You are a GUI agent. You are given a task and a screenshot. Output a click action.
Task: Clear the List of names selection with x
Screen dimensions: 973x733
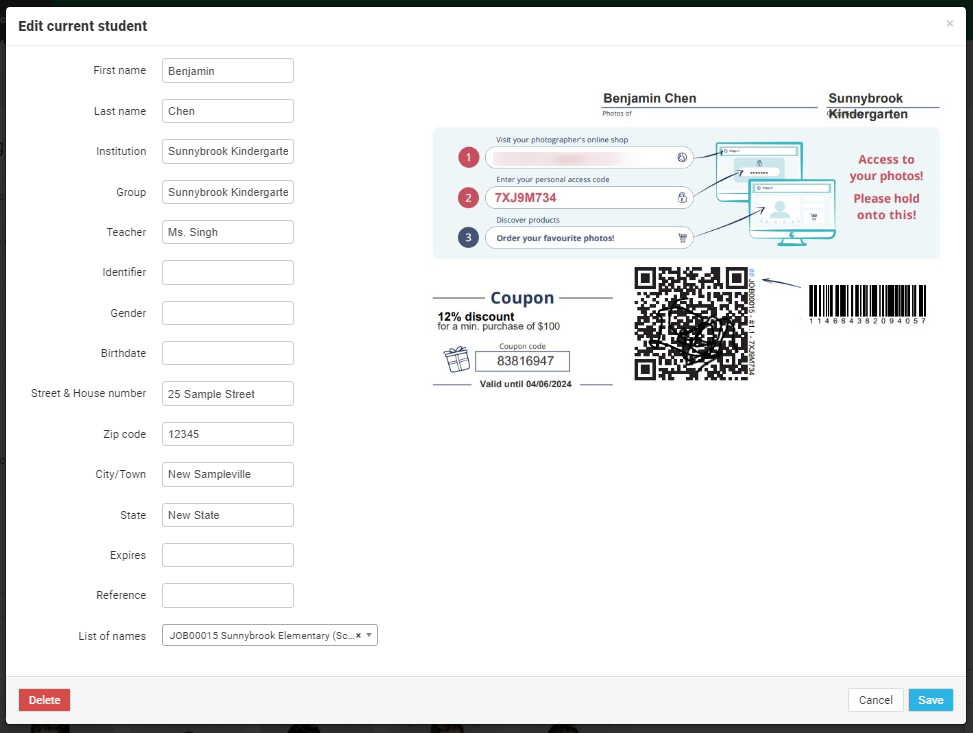[358, 636]
